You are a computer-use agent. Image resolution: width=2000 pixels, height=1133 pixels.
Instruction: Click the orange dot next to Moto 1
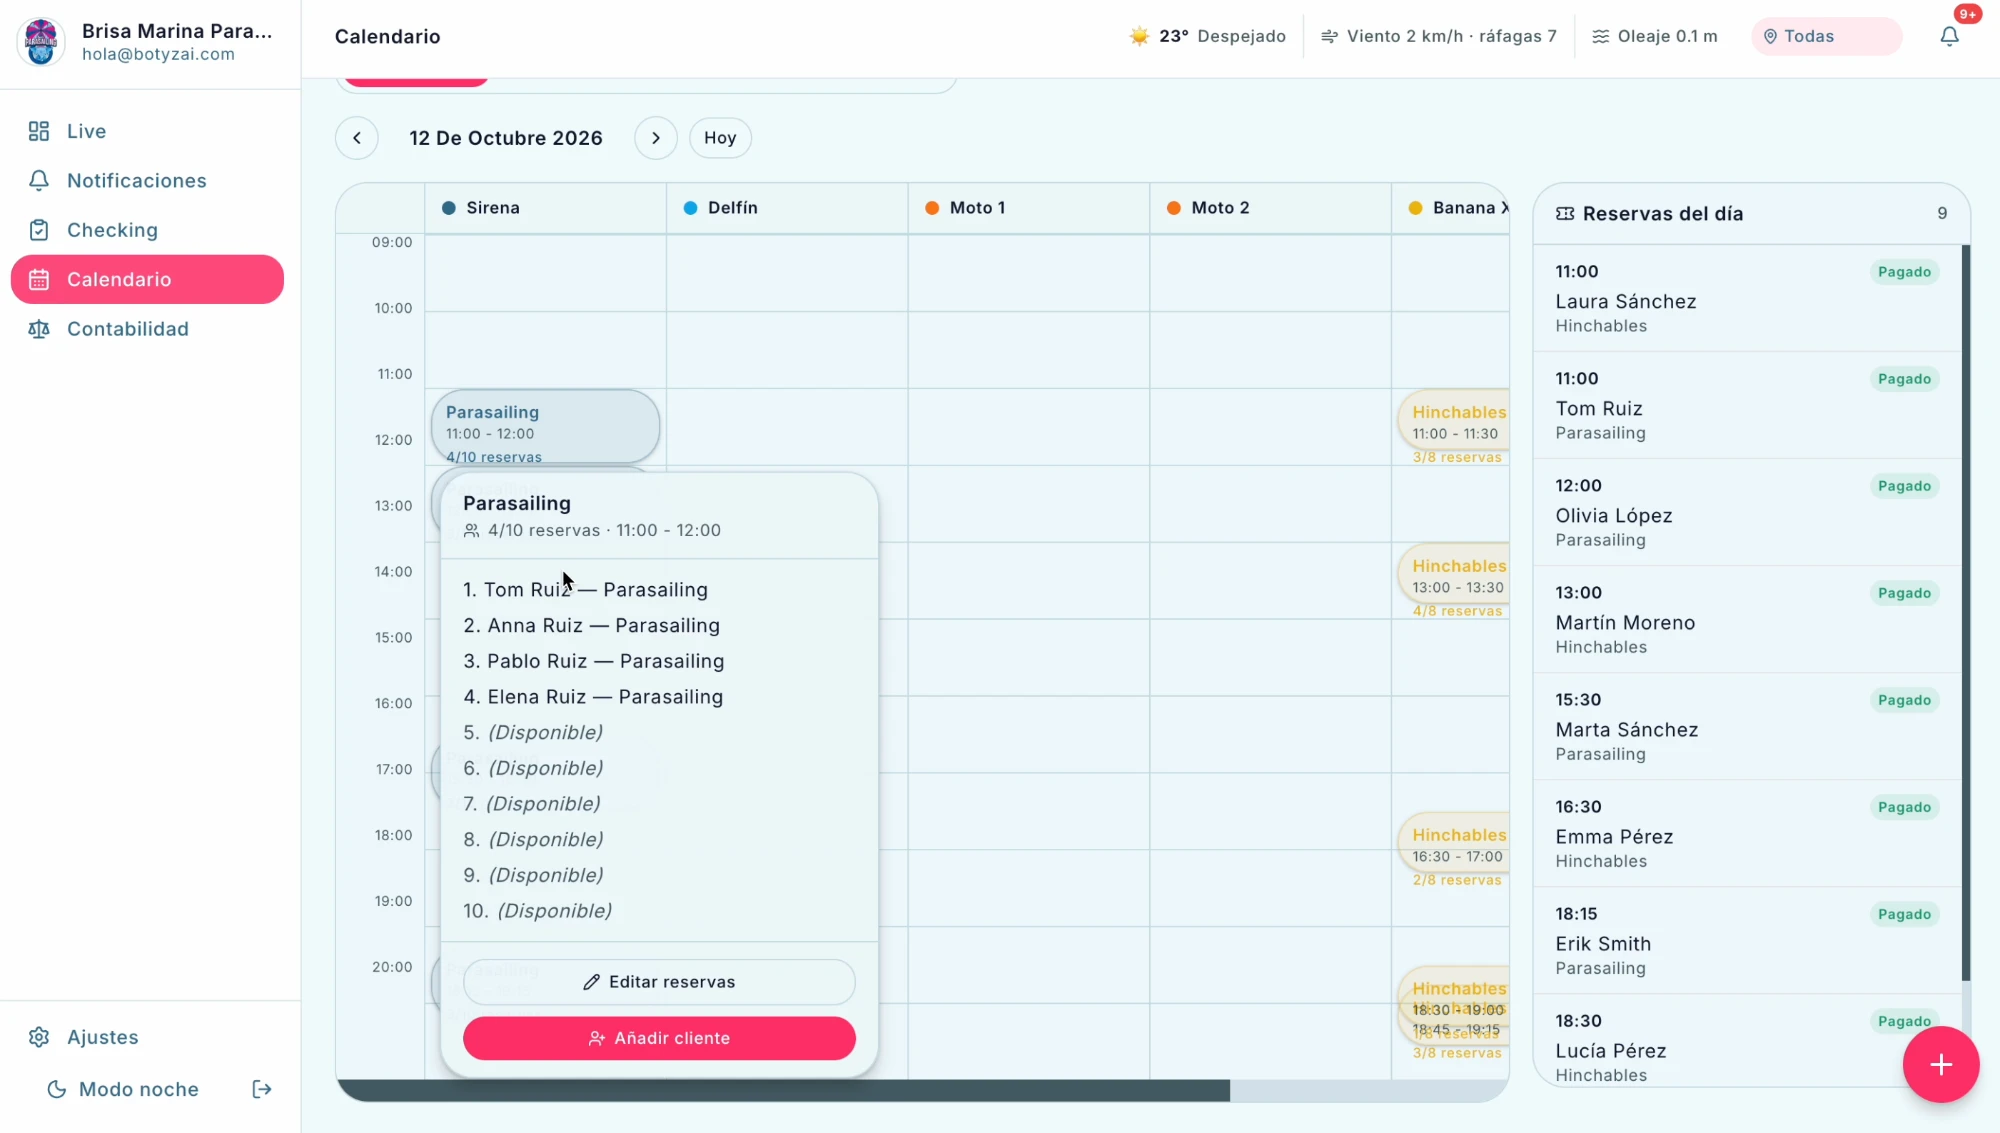pos(932,208)
